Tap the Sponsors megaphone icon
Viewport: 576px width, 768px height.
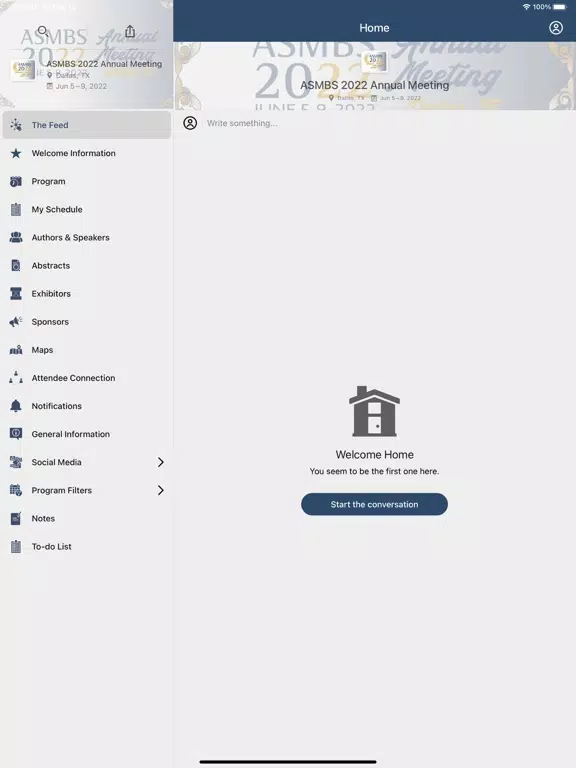click(16, 322)
